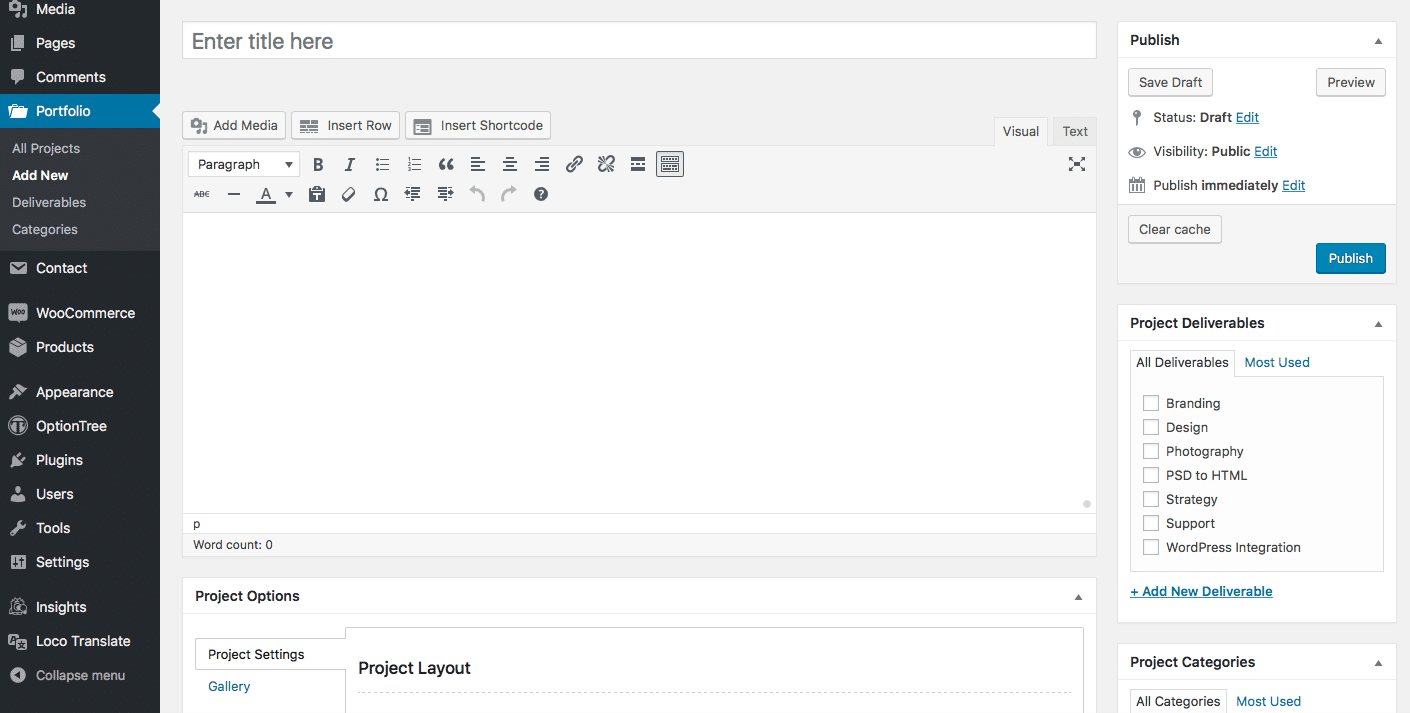Check the PSD to HTML deliverable
Screen dimensions: 1410x713
1151,475
